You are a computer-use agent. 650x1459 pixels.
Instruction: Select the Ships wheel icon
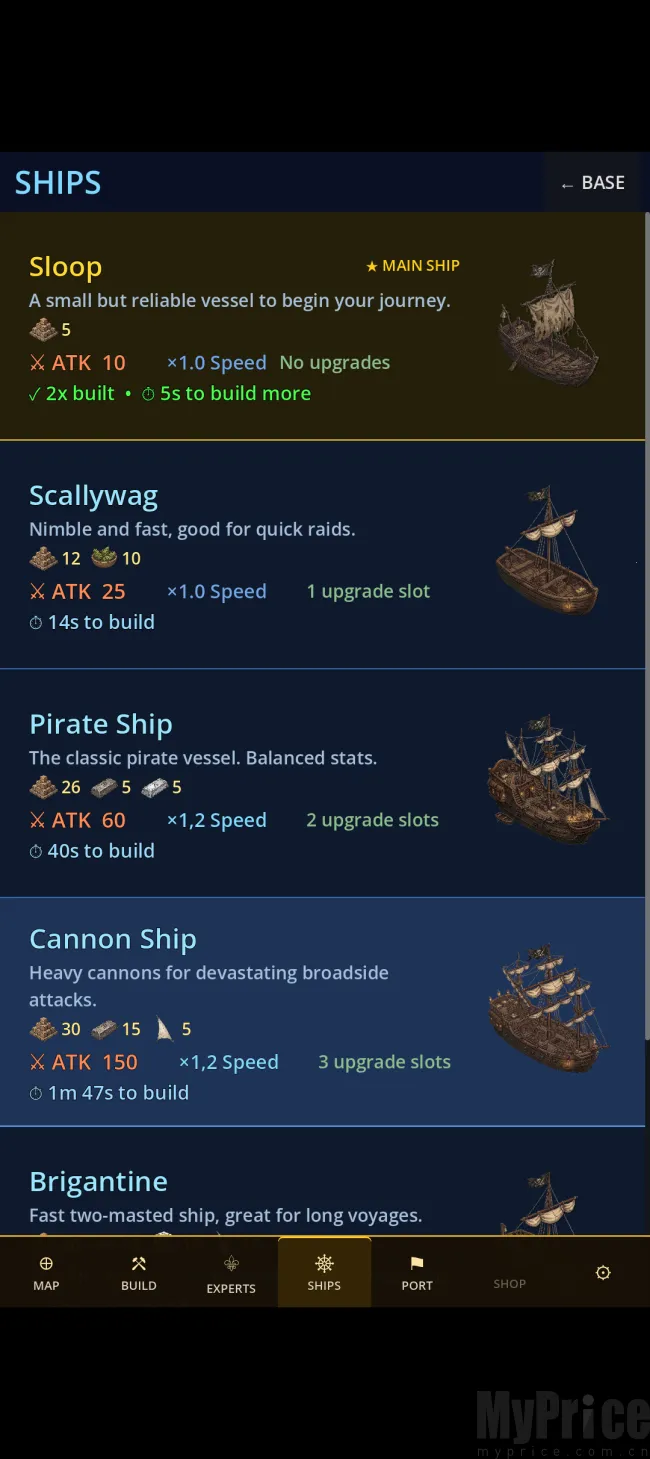[x=324, y=1264]
